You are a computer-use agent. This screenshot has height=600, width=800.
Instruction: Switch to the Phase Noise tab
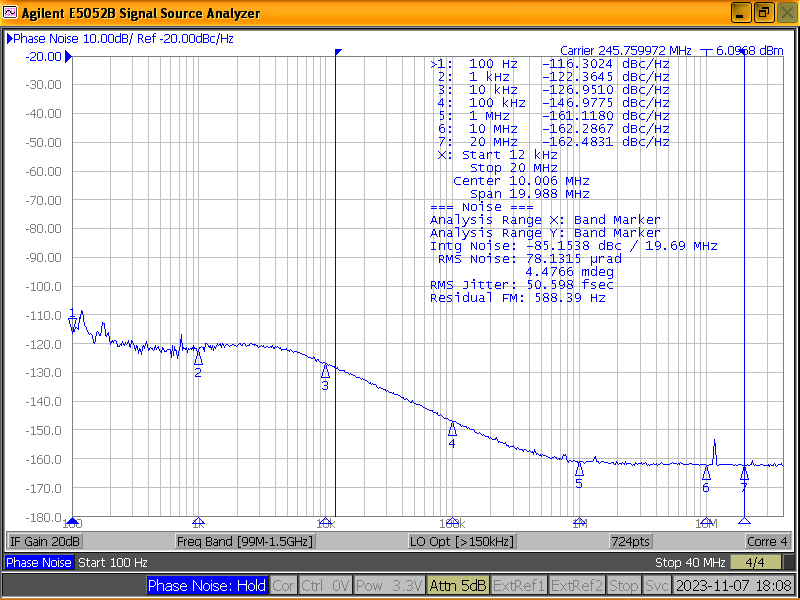(39, 562)
